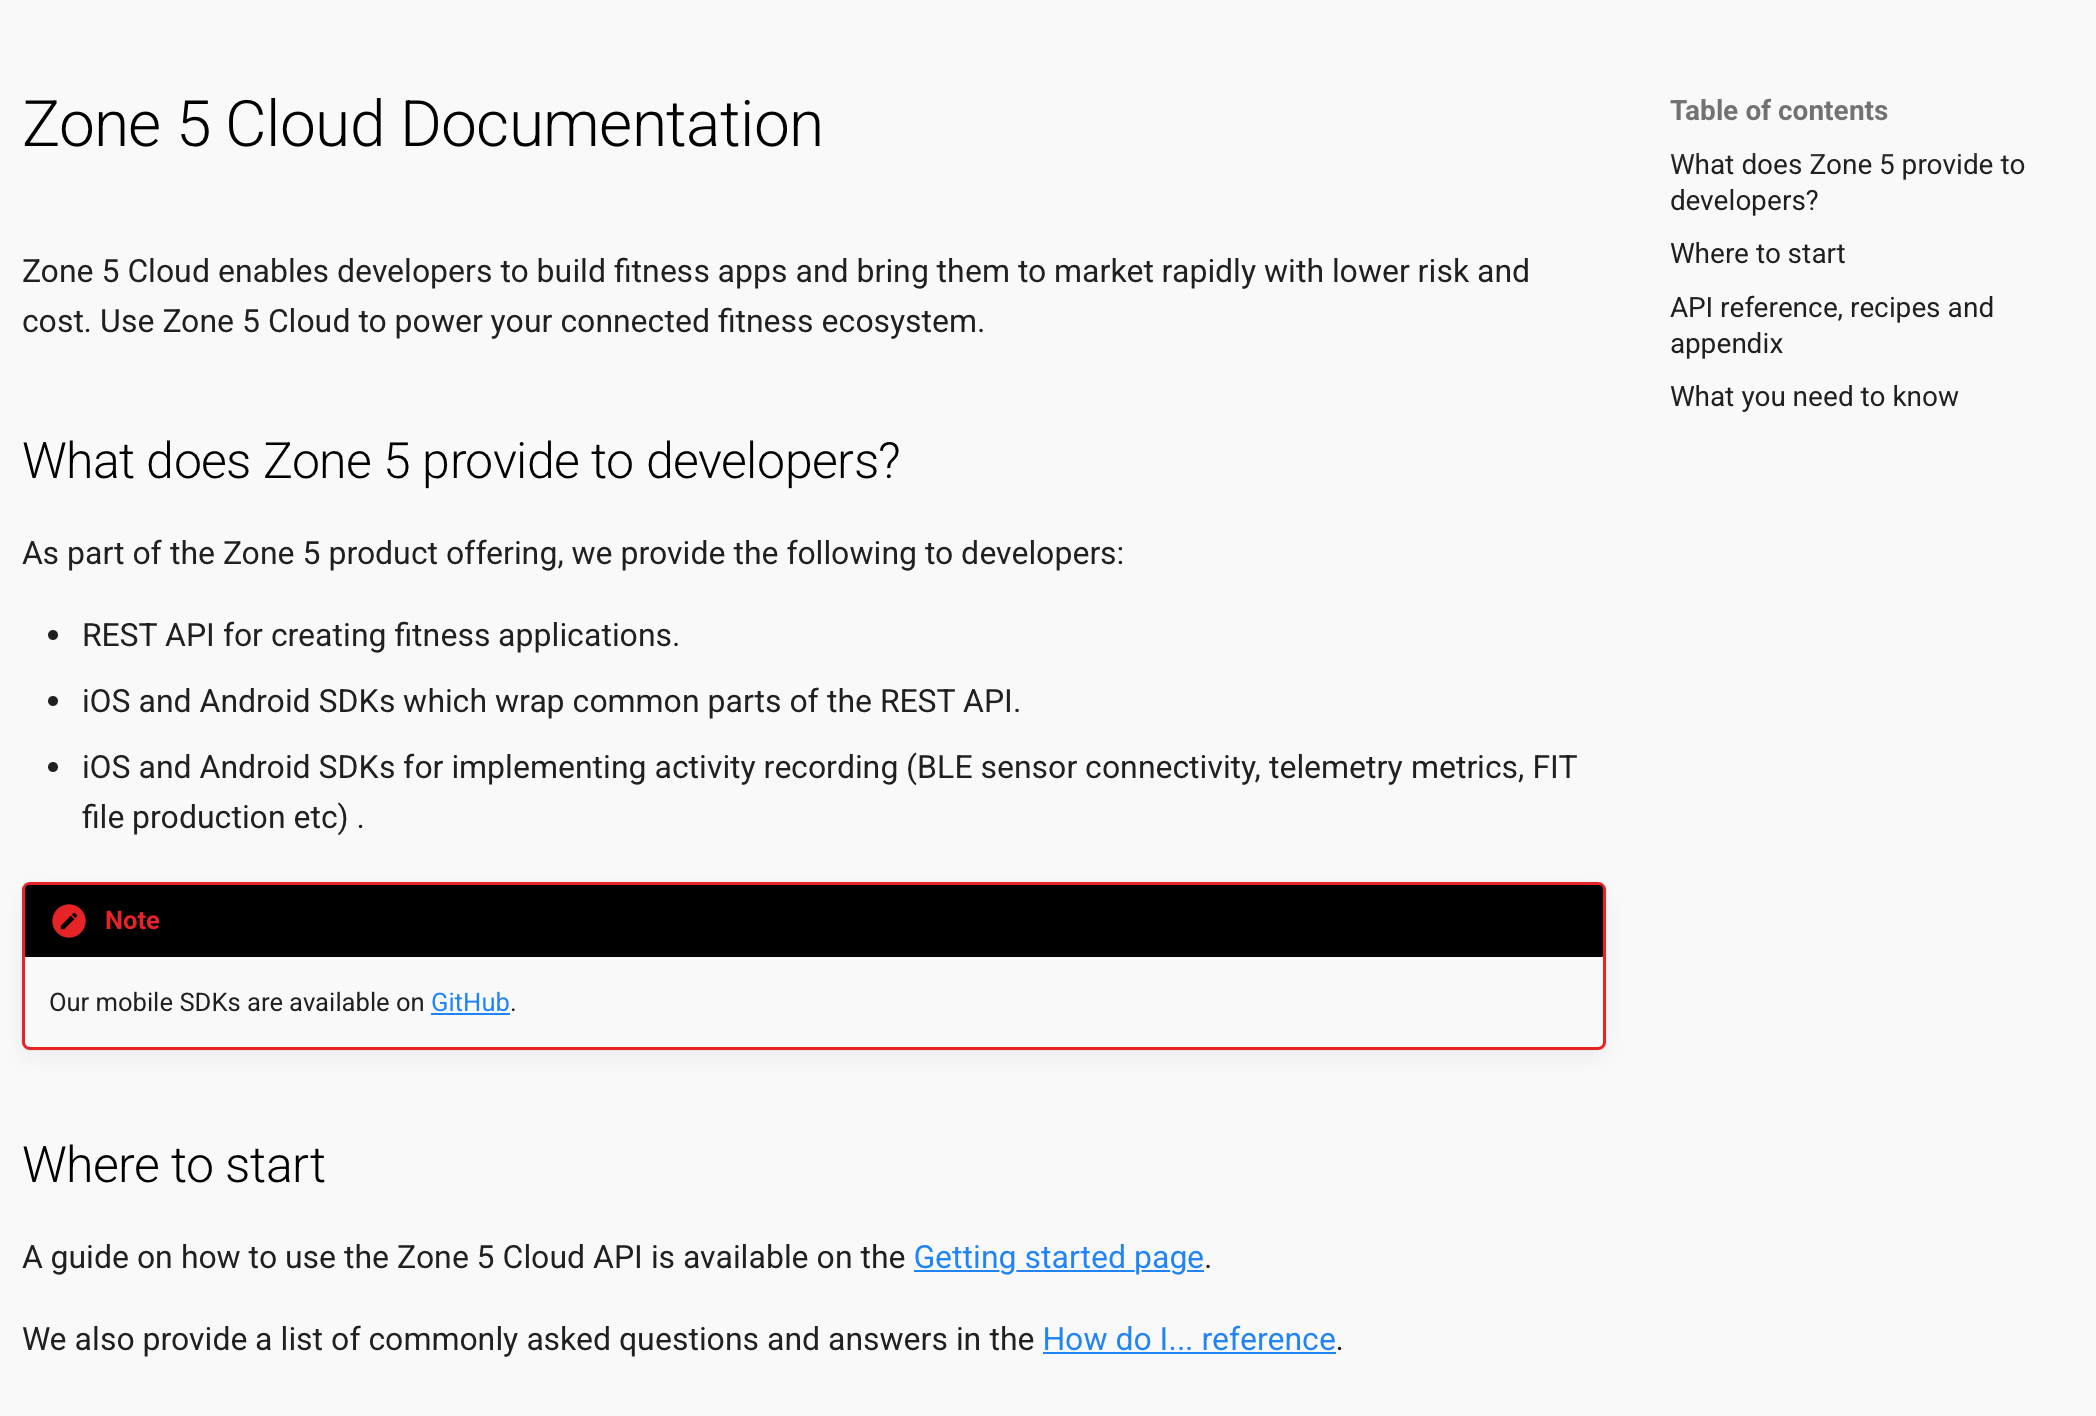Click 'As part of the Zone 5 product offering' sentence
Viewport: 2096px width, 1416px height.
click(573, 553)
